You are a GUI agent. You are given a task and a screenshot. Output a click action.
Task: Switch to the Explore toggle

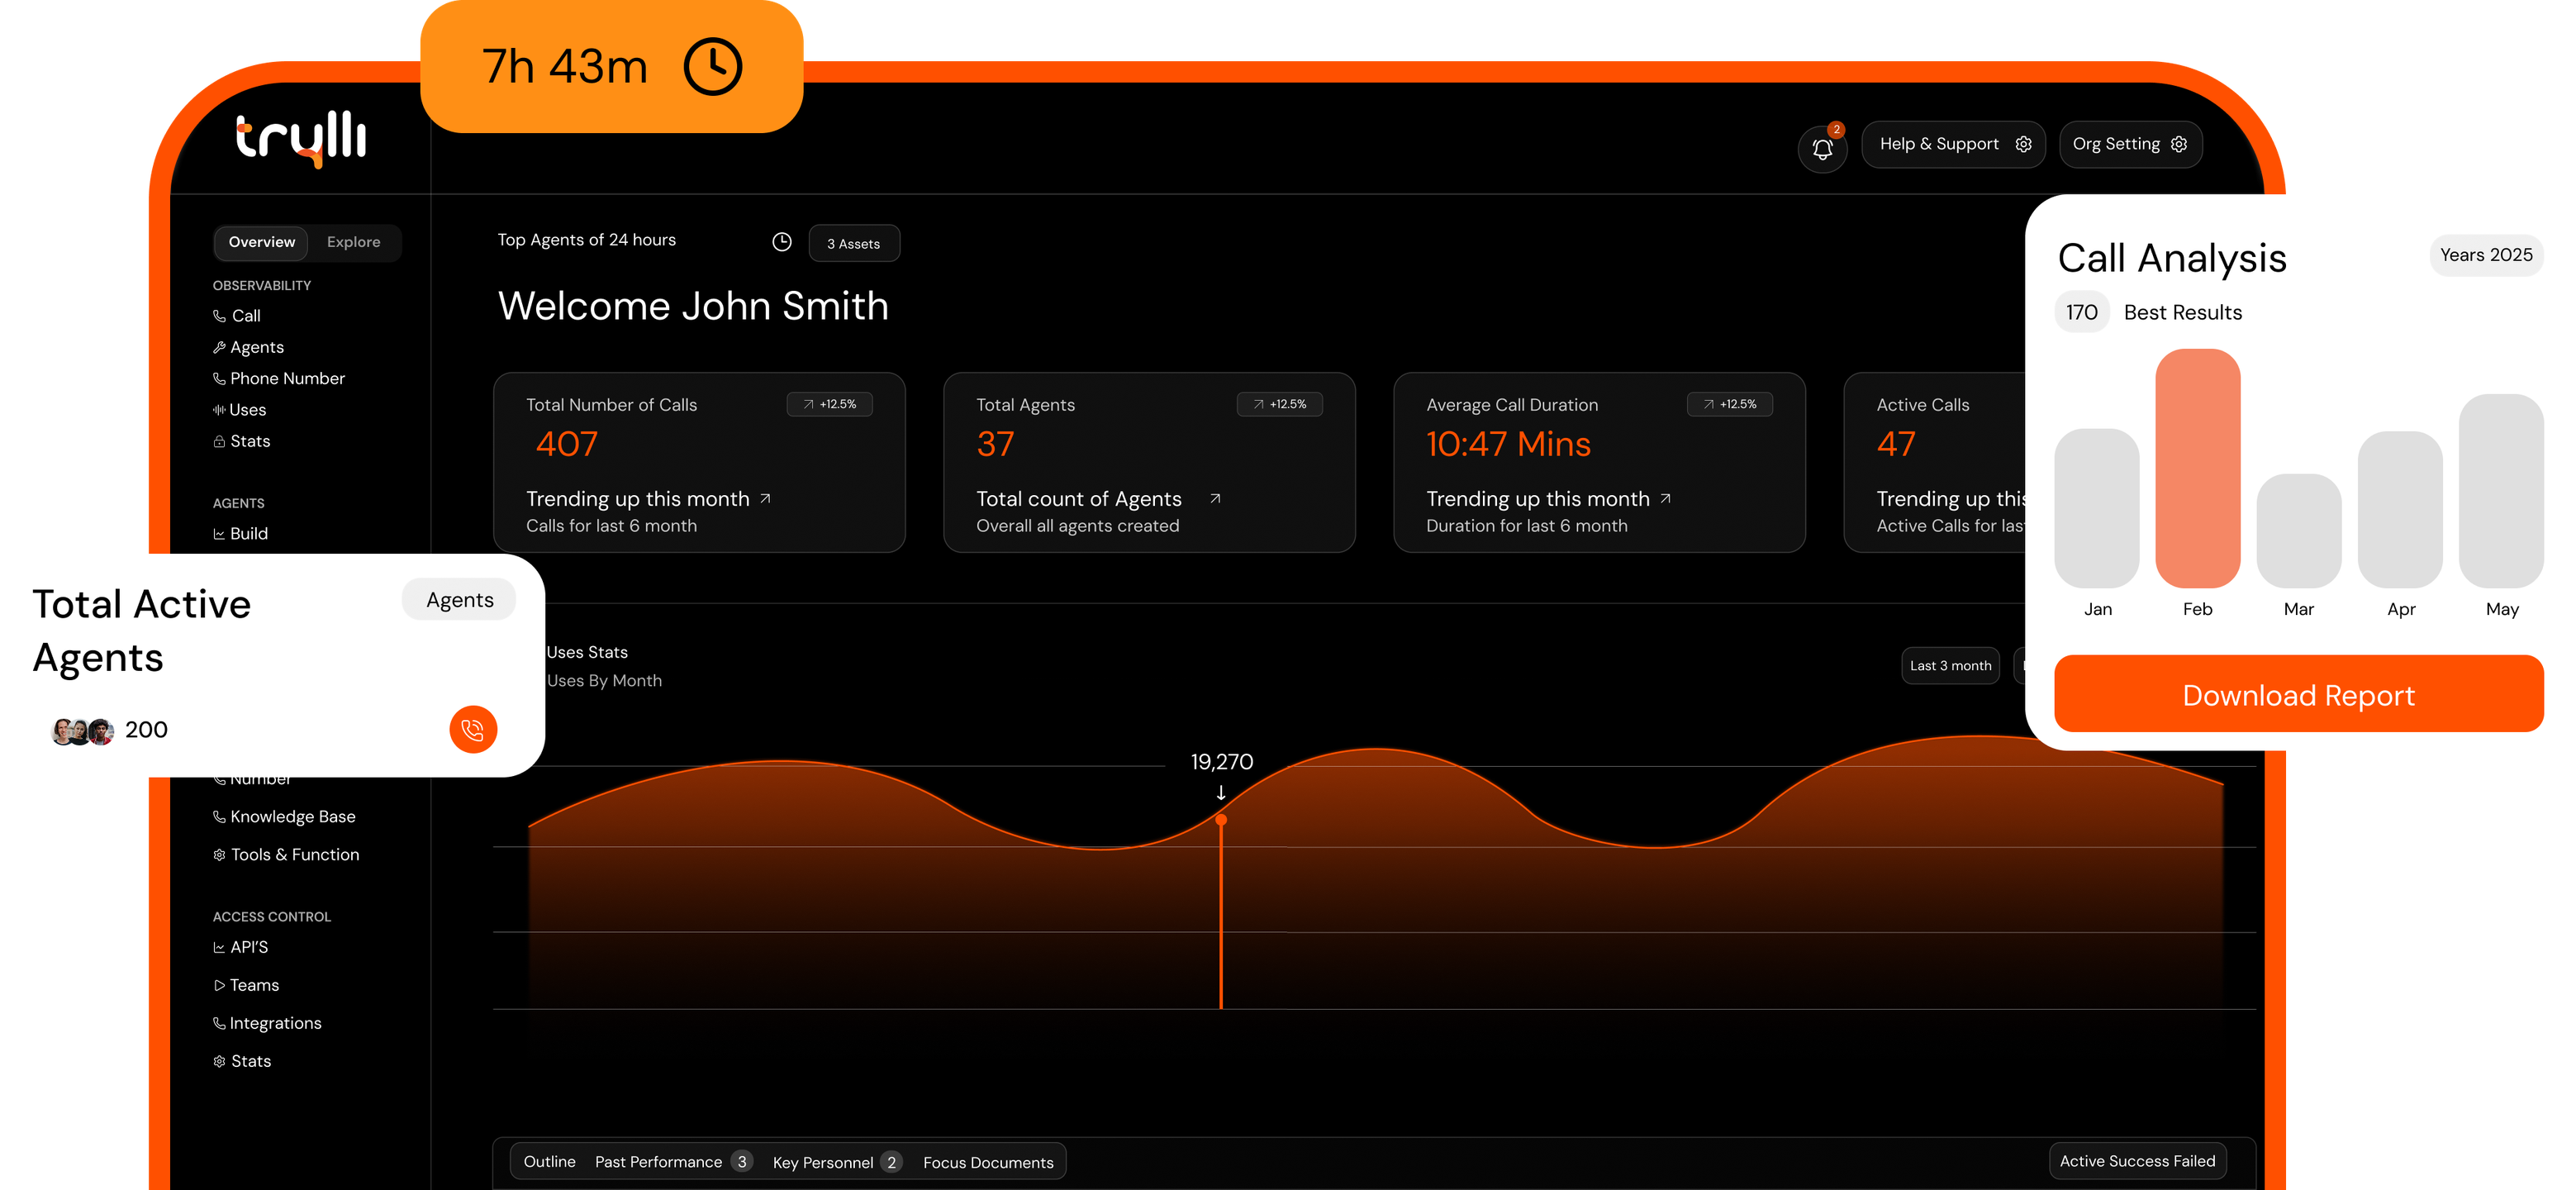point(353,242)
